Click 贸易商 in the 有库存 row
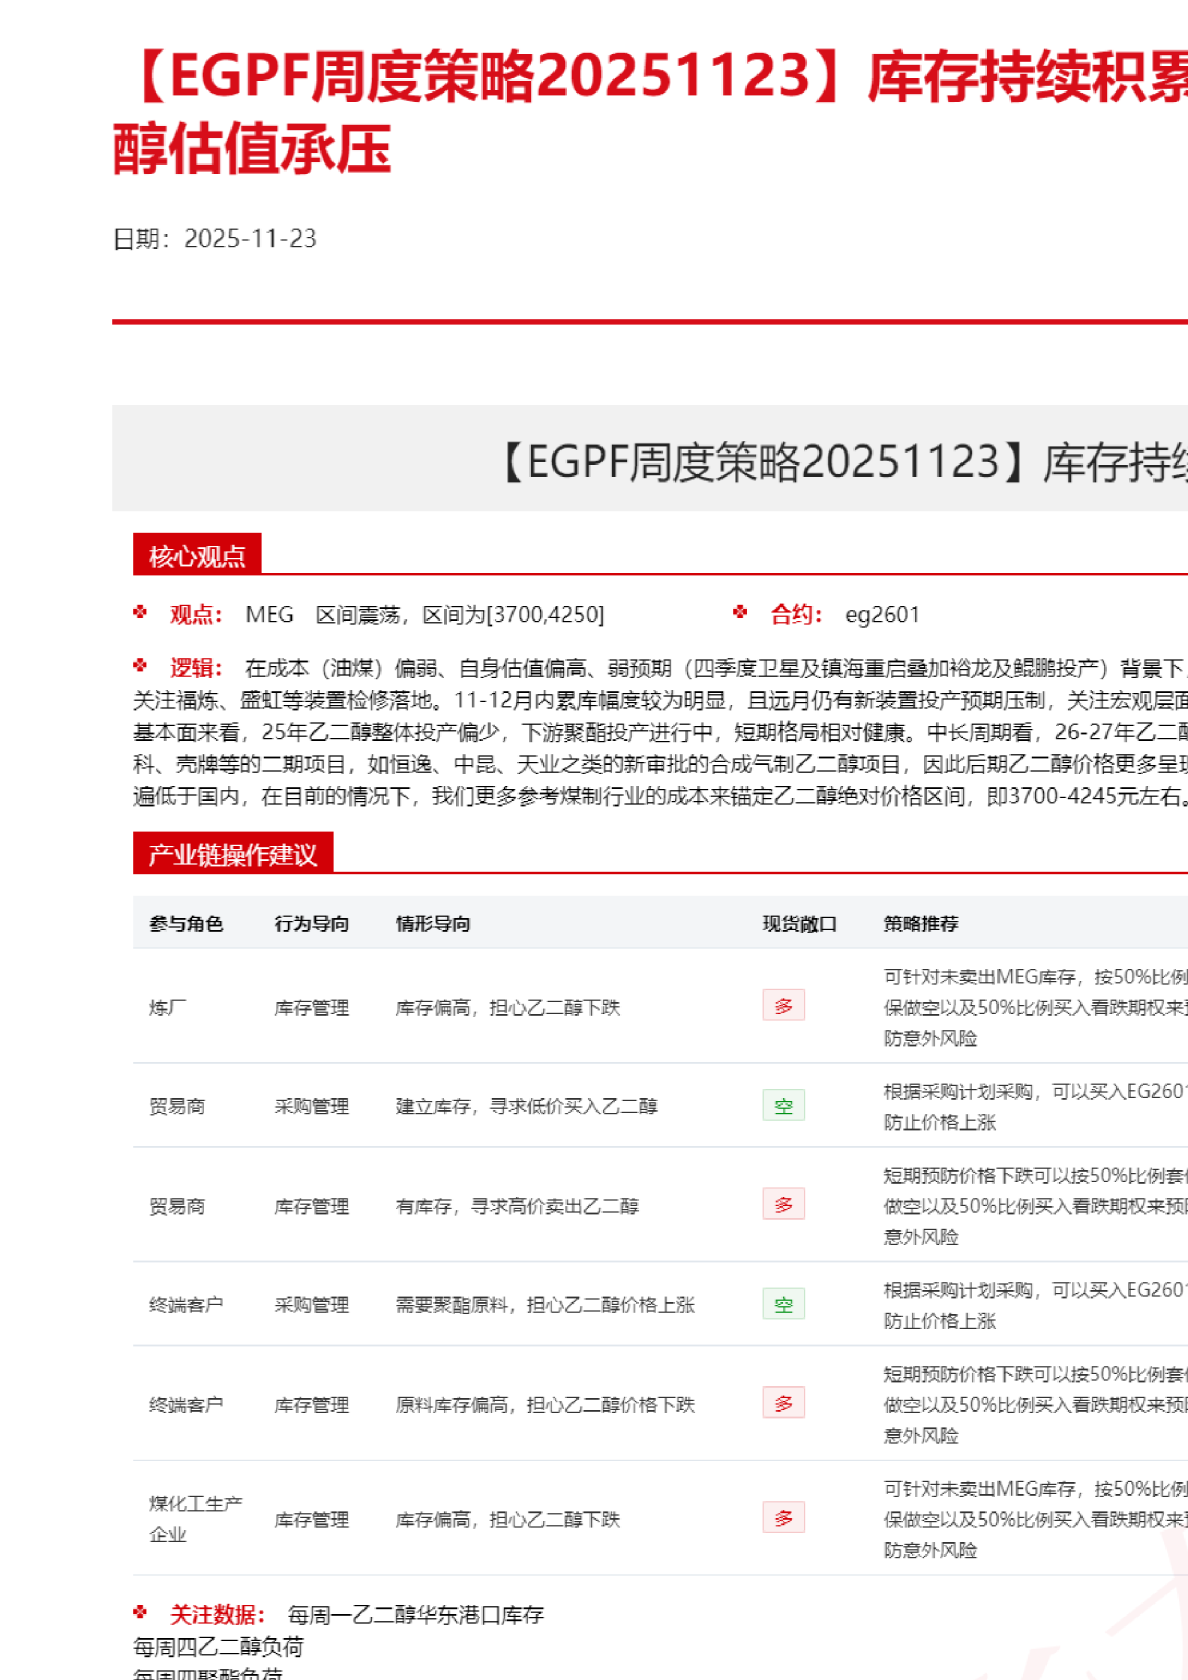1188x1680 pixels. pyautogui.click(x=177, y=1206)
